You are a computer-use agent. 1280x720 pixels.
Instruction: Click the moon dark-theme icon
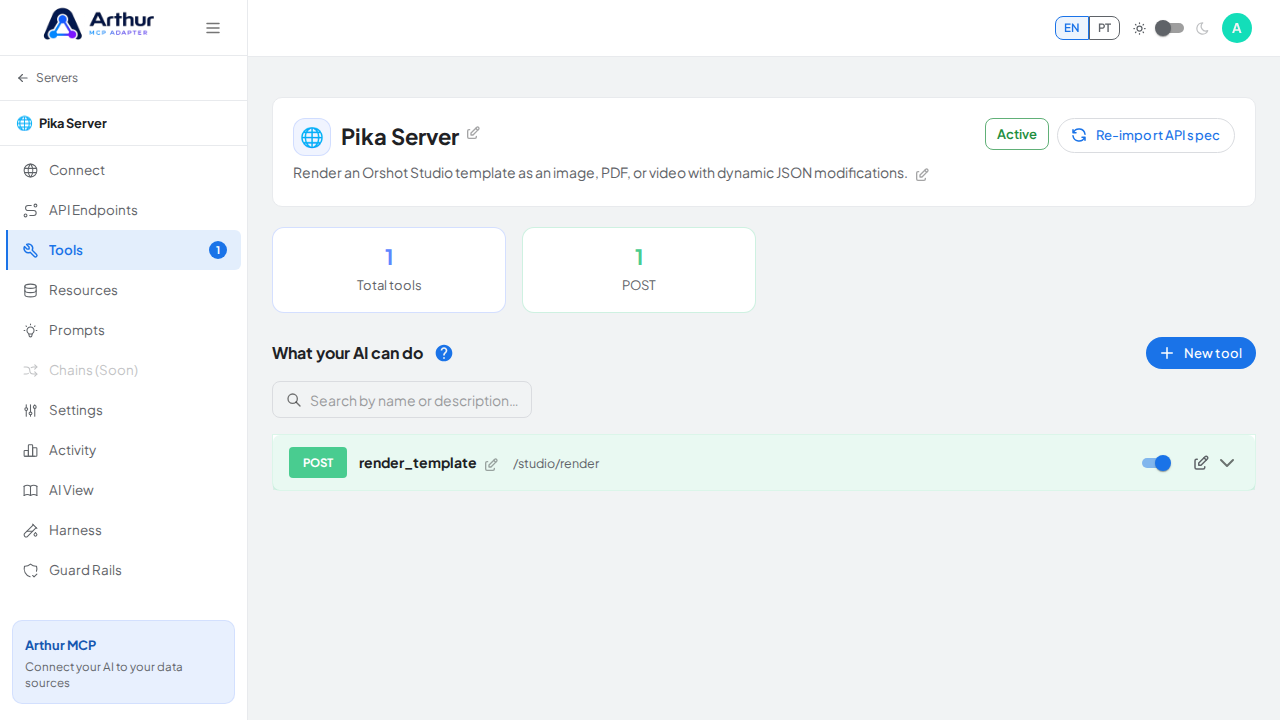[x=1202, y=28]
